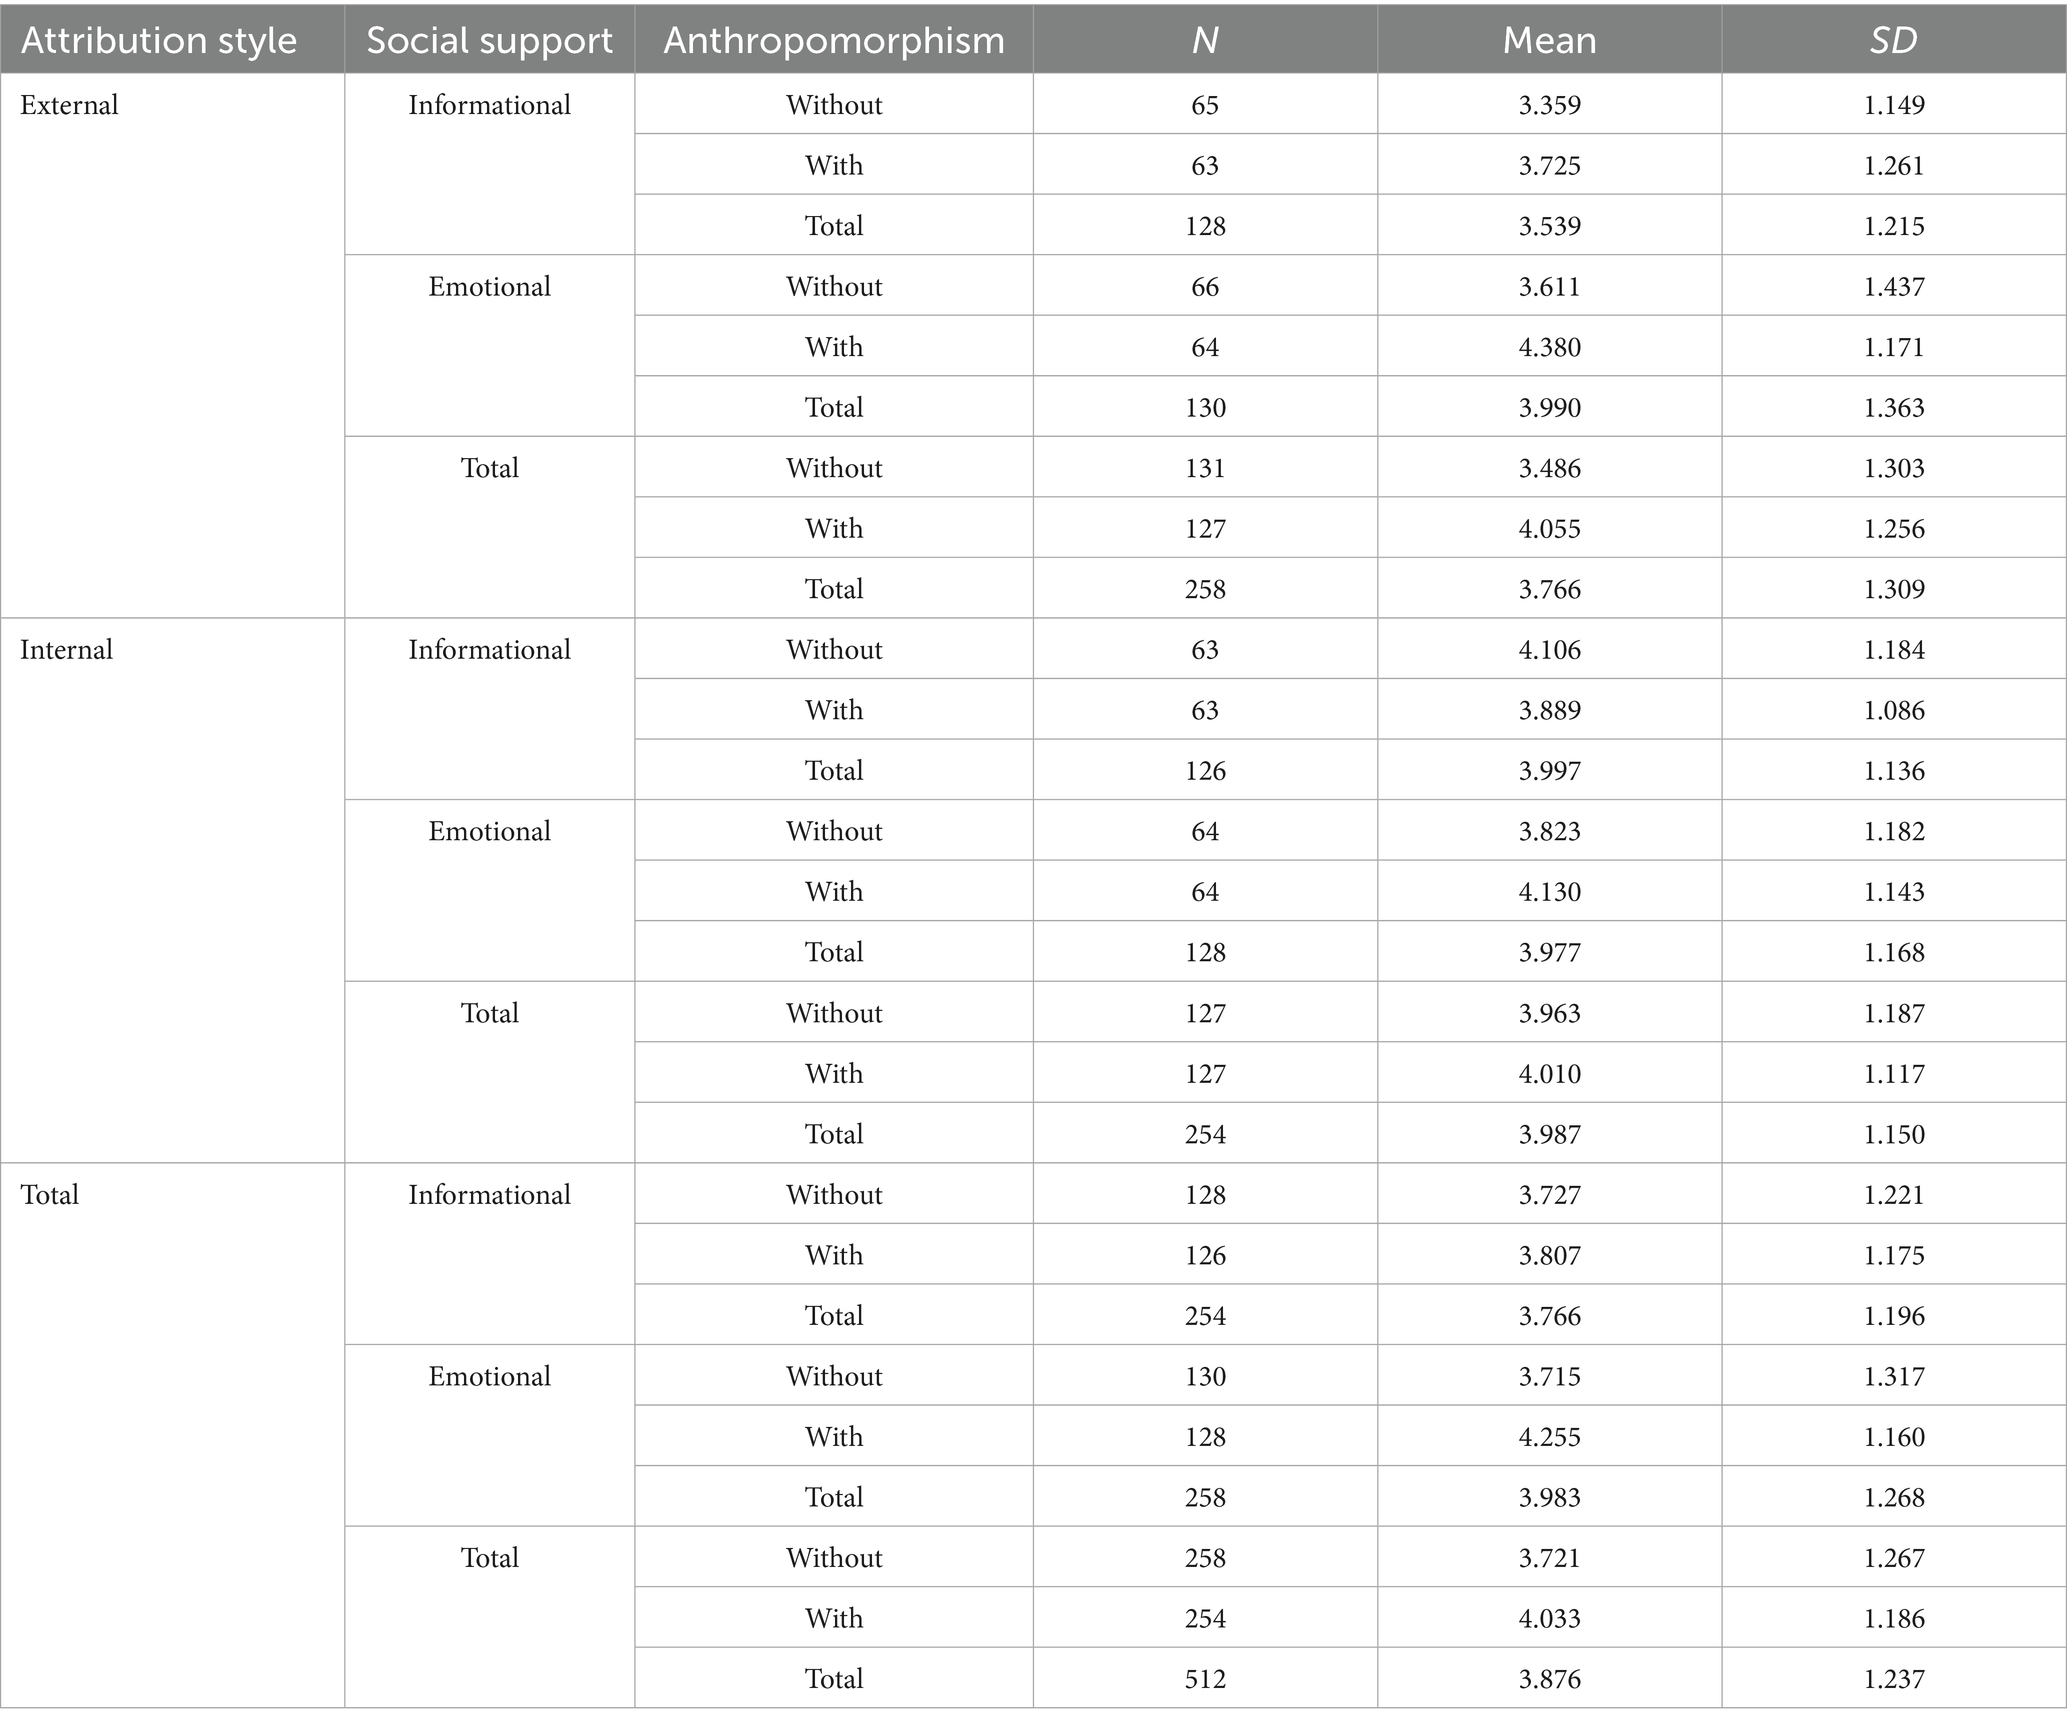Select the mean value 3.359
This screenshot has height=1726, width=2067.
click(x=1549, y=105)
